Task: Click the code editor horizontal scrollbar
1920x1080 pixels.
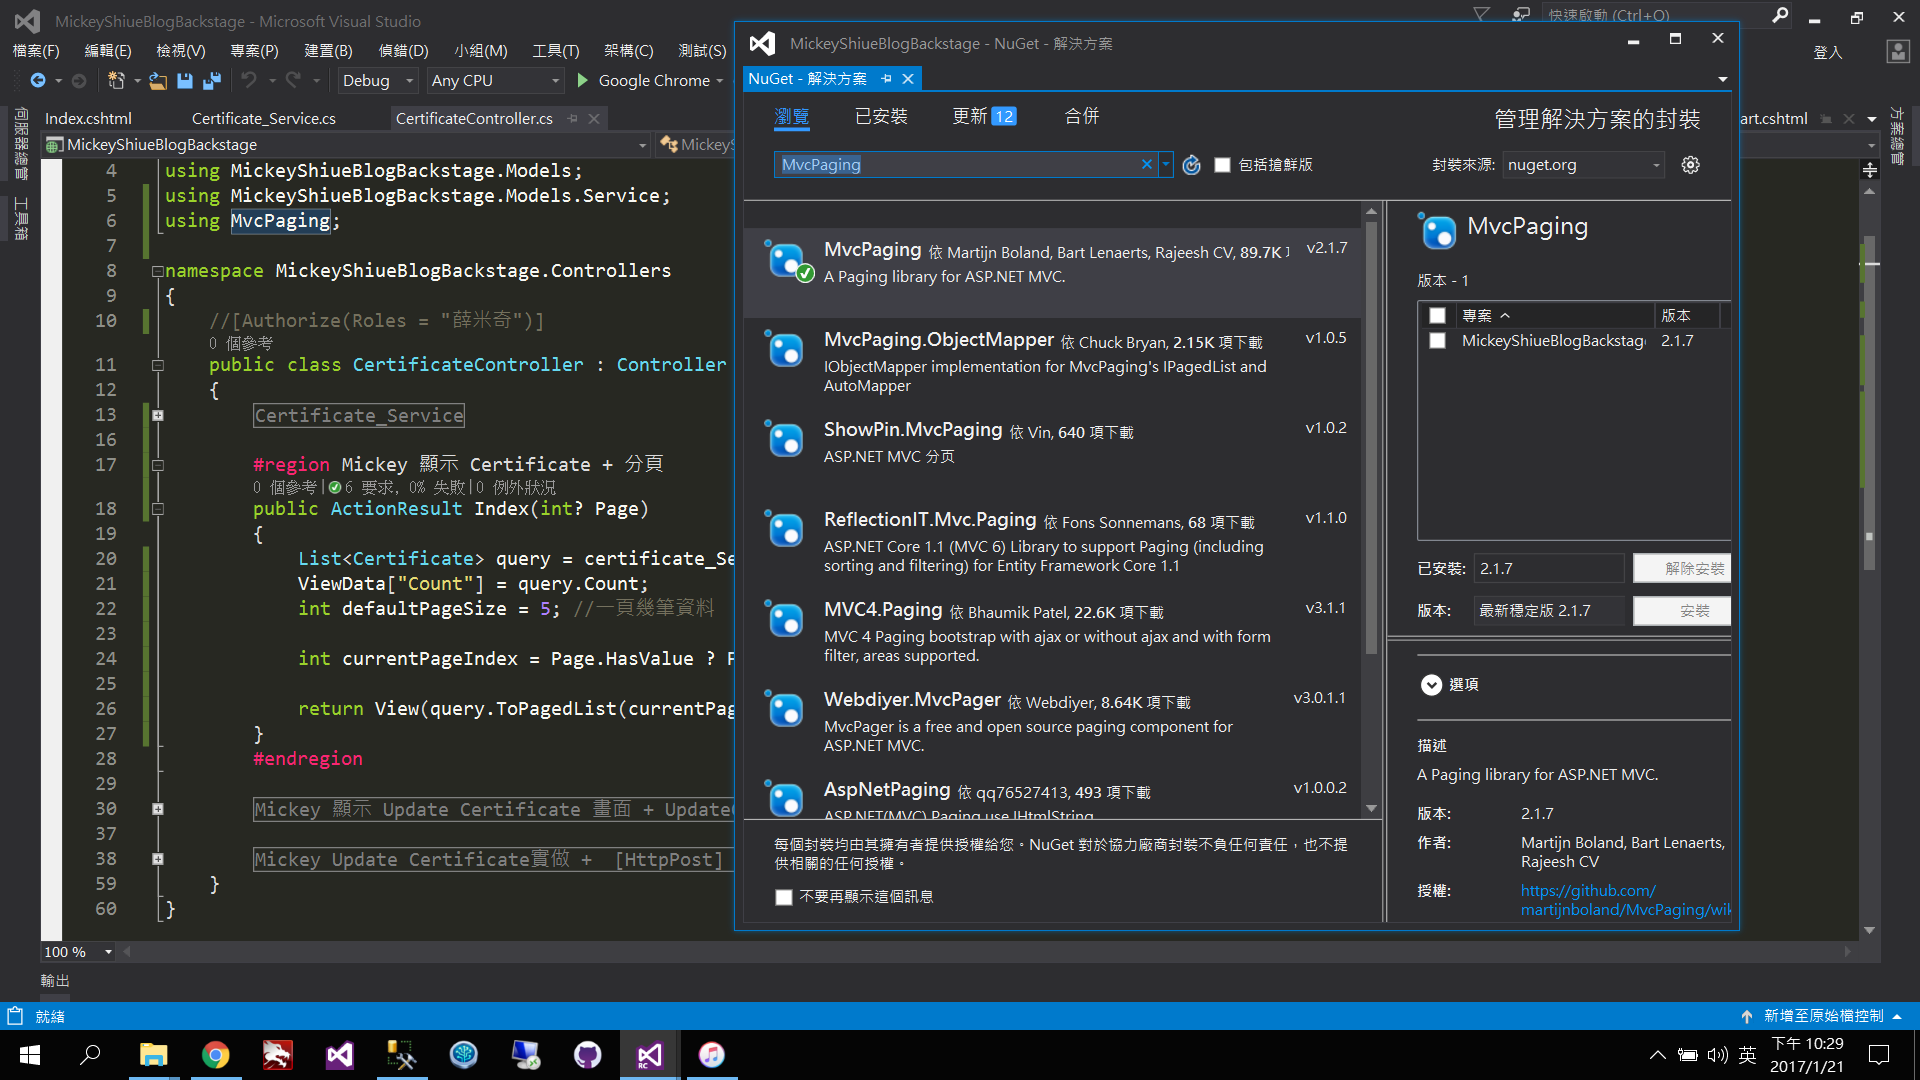Action: pyautogui.click(x=988, y=952)
